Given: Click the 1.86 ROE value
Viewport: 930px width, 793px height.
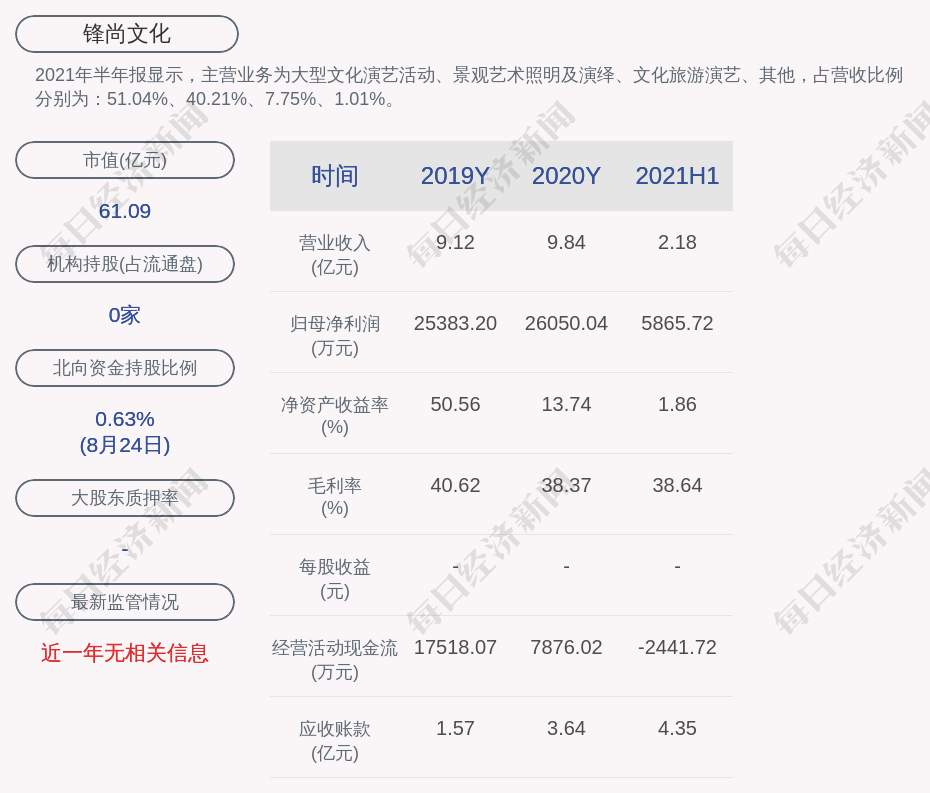Looking at the screenshot, I should click(677, 405).
